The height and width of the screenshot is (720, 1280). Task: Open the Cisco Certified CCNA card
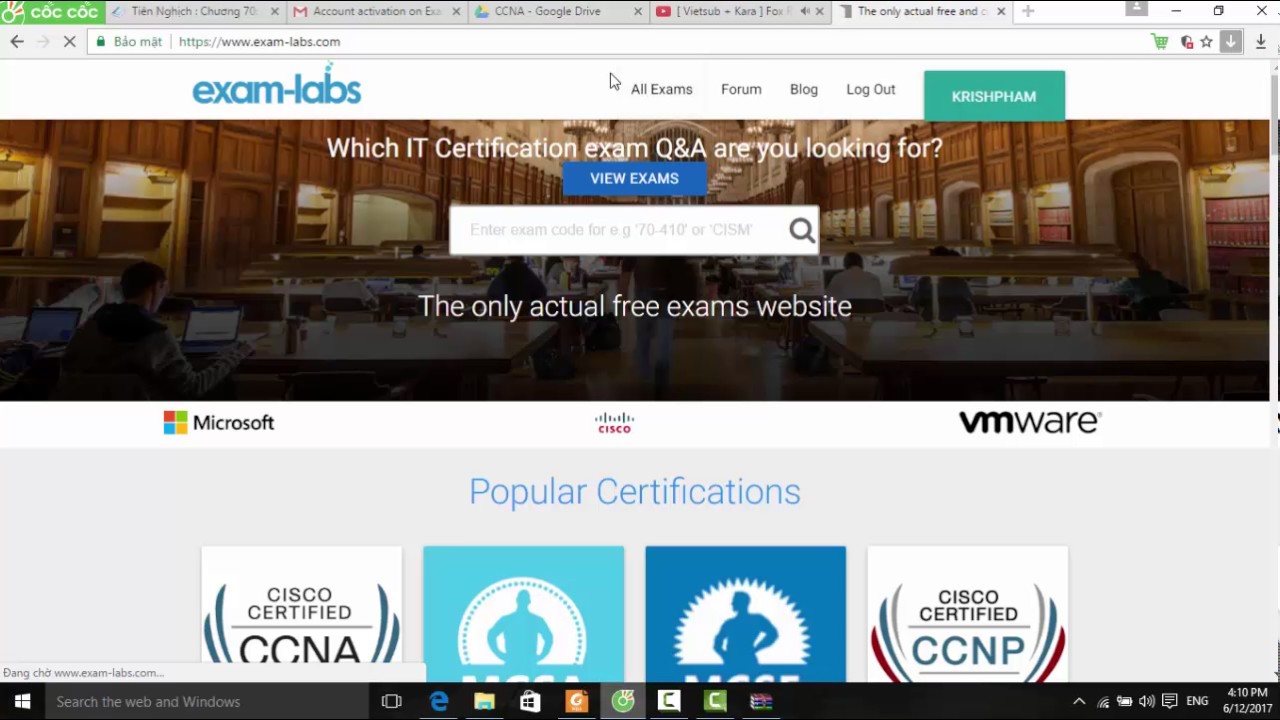(x=301, y=614)
